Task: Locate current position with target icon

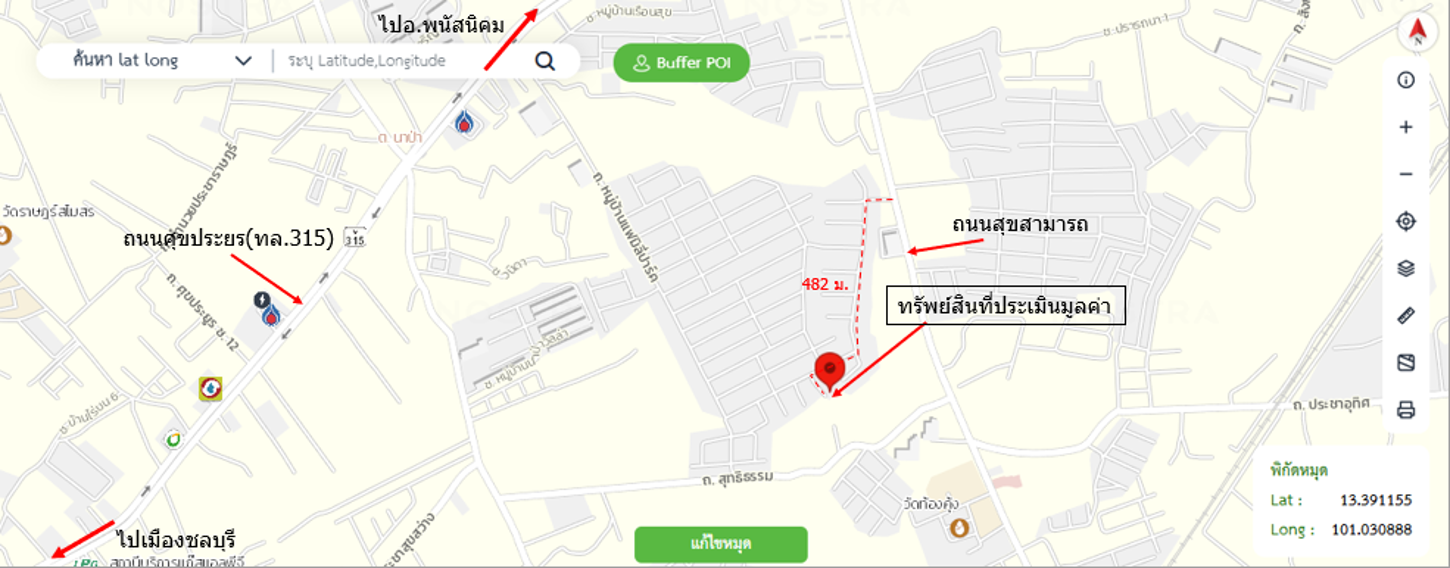Action: point(1406,221)
